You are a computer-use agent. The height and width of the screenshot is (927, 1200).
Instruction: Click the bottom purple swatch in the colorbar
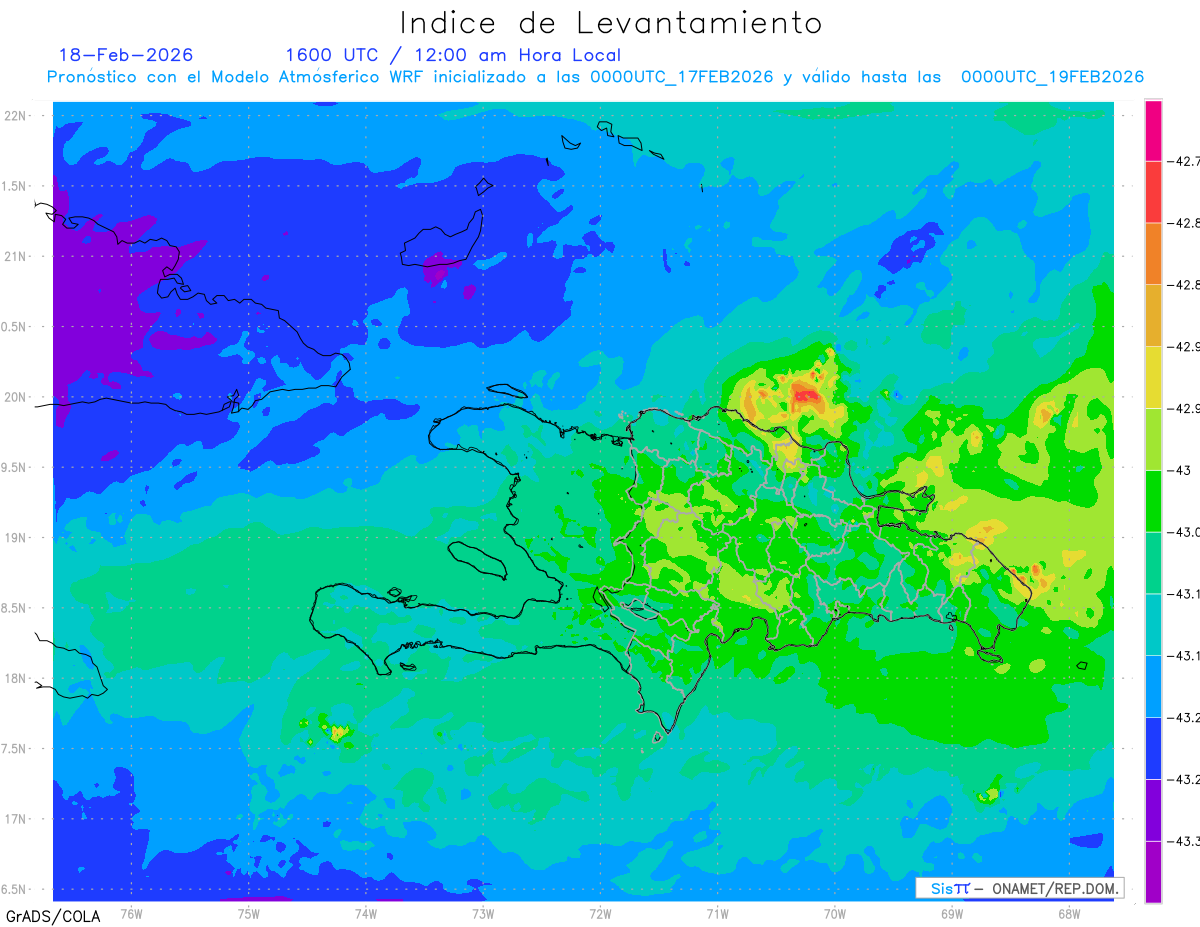(x=1153, y=872)
